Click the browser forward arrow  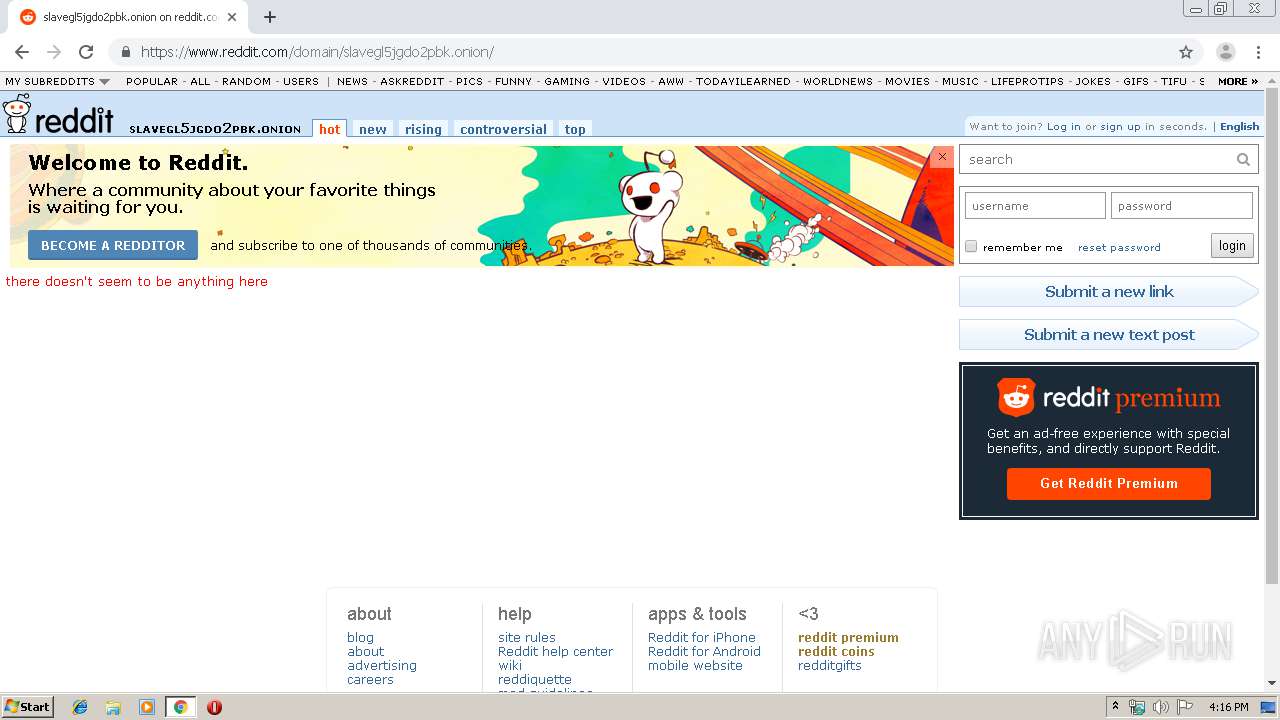[54, 52]
